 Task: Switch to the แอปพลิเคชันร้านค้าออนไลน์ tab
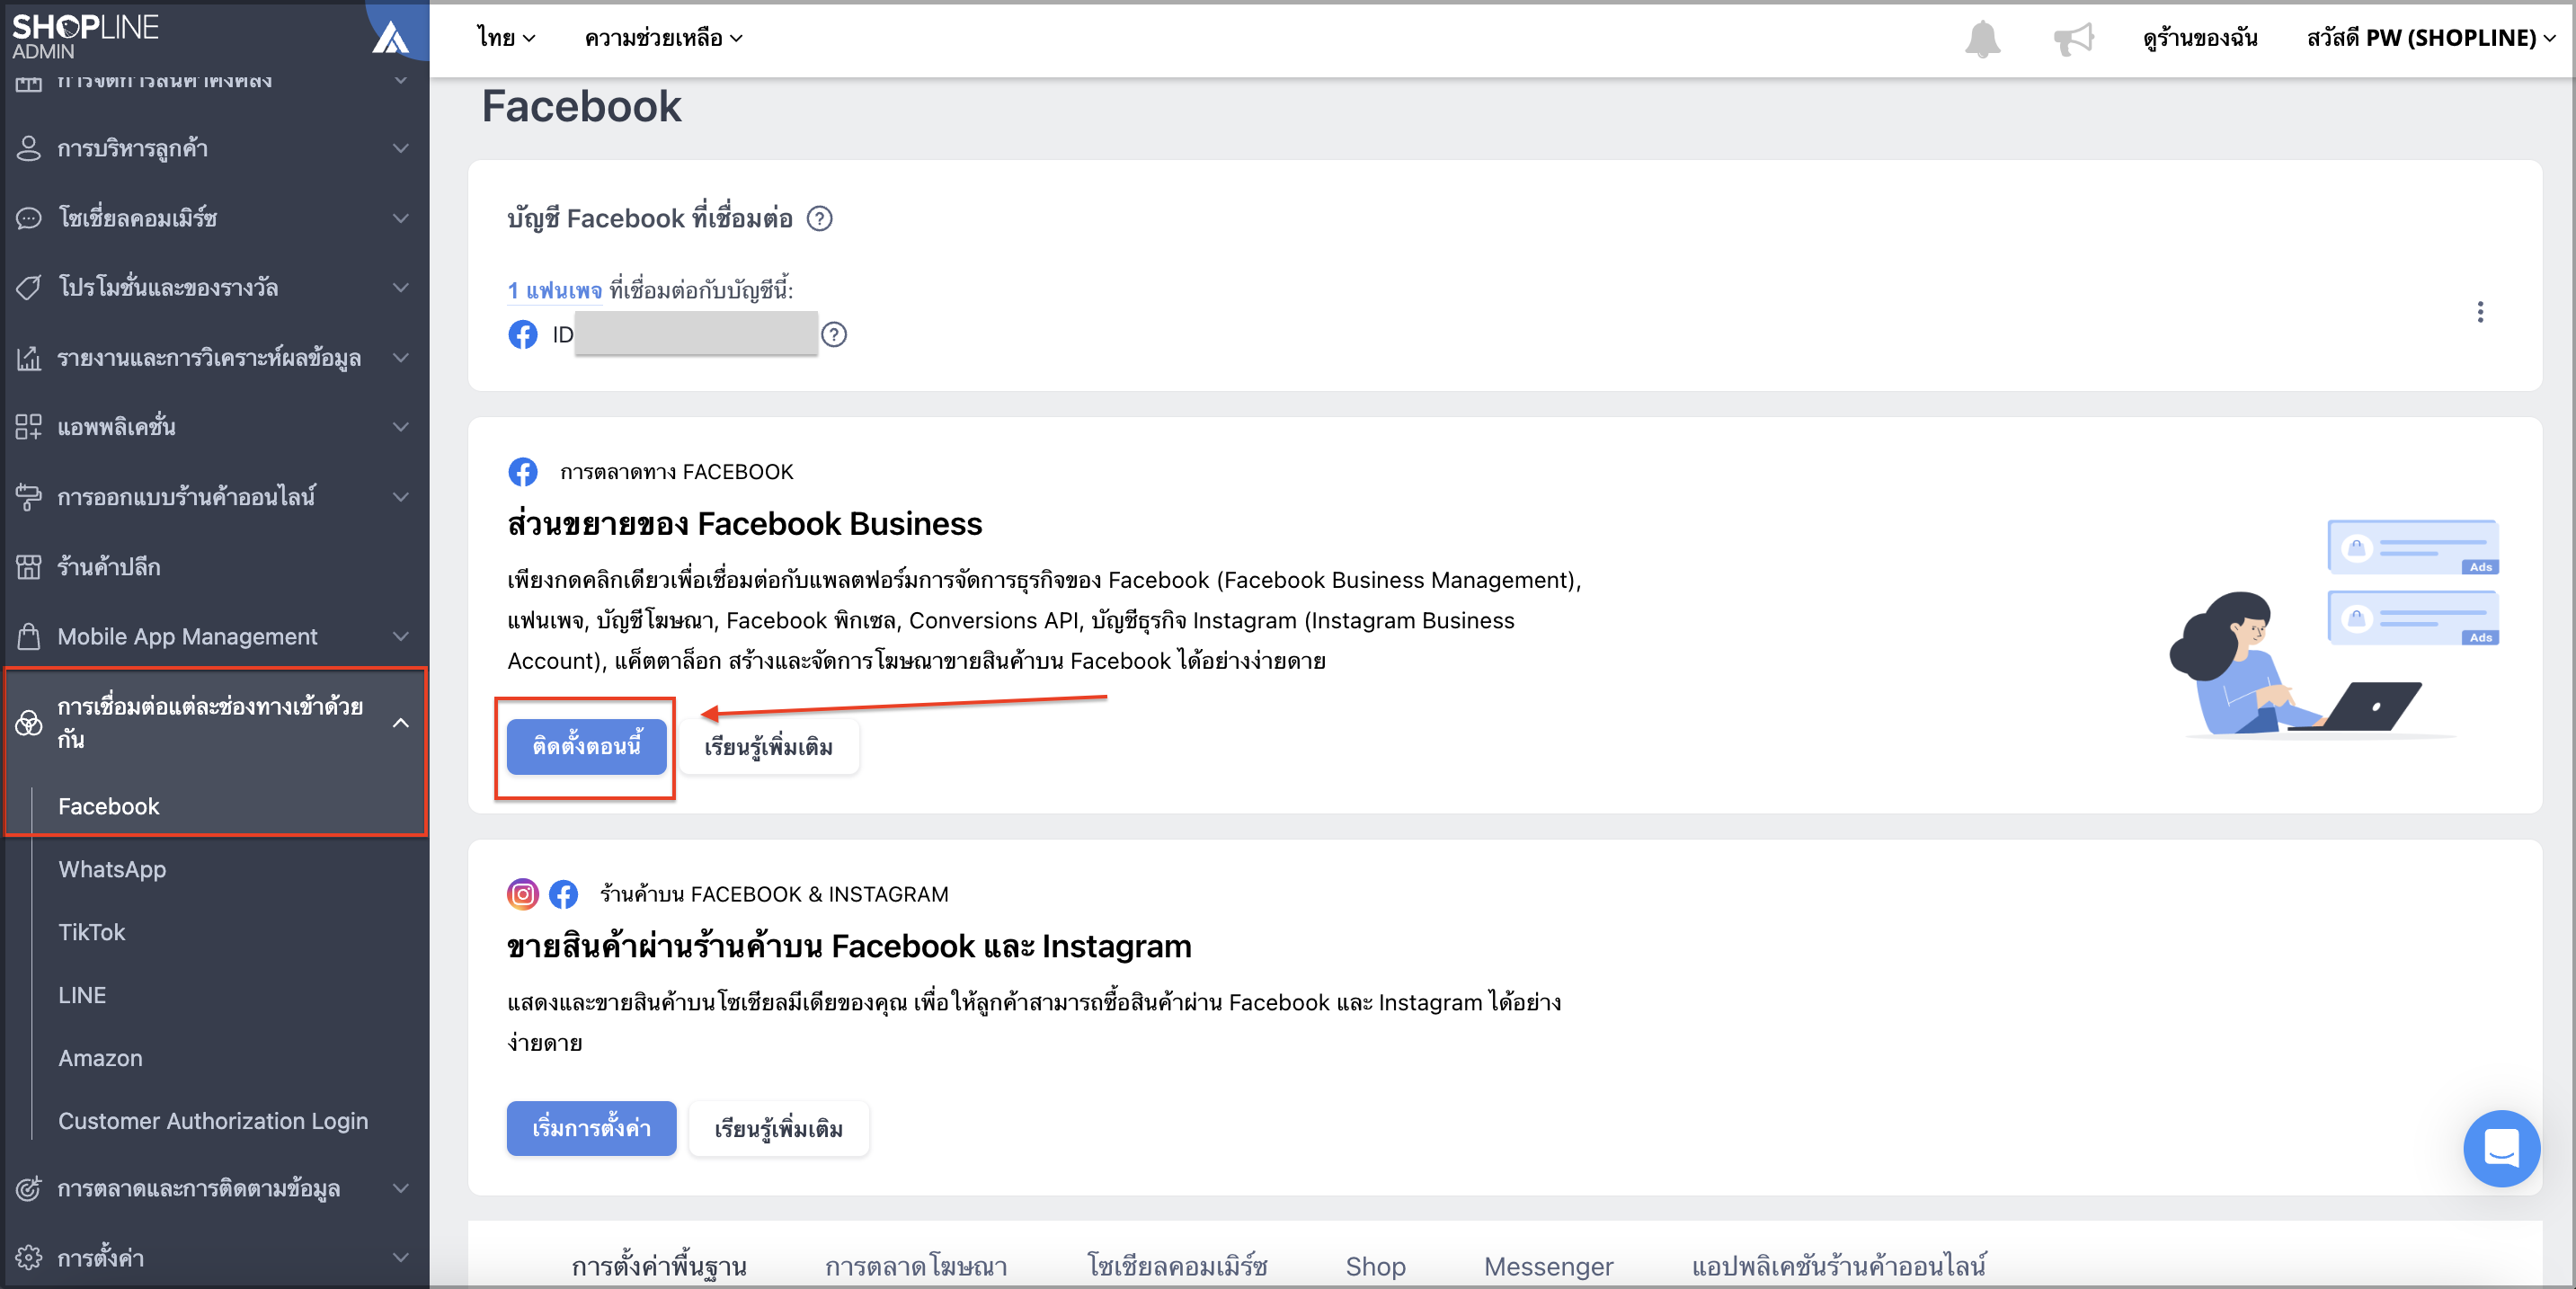pyautogui.click(x=1839, y=1266)
